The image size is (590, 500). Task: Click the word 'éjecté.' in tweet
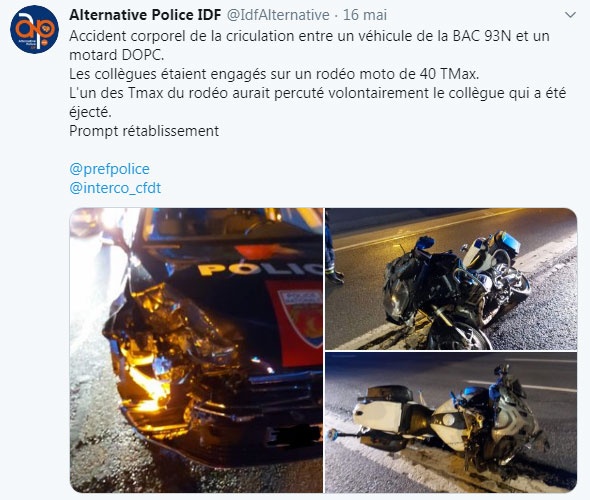(x=90, y=112)
